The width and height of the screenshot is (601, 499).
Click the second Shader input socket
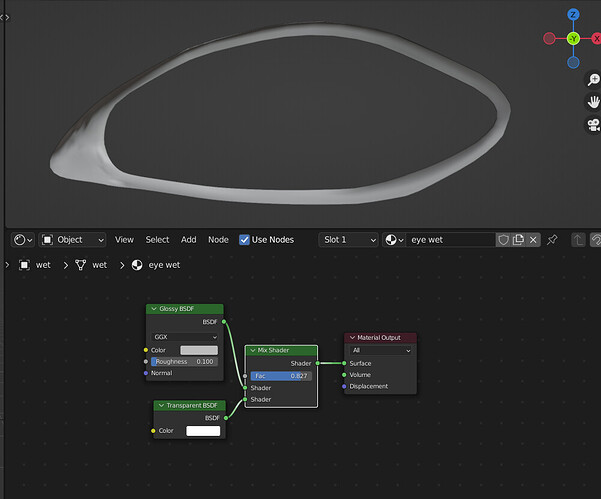pos(245,399)
